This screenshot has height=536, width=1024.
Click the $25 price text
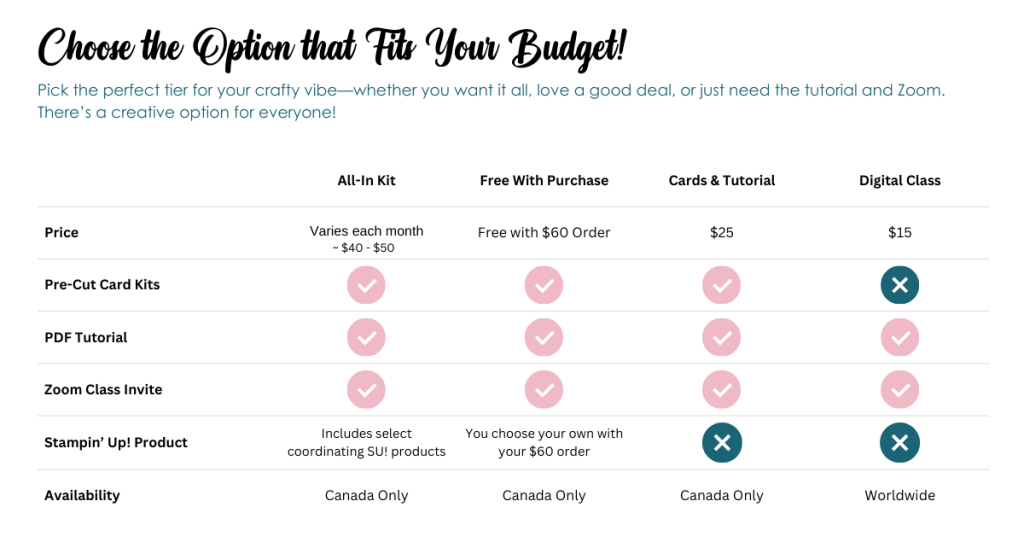click(x=722, y=232)
